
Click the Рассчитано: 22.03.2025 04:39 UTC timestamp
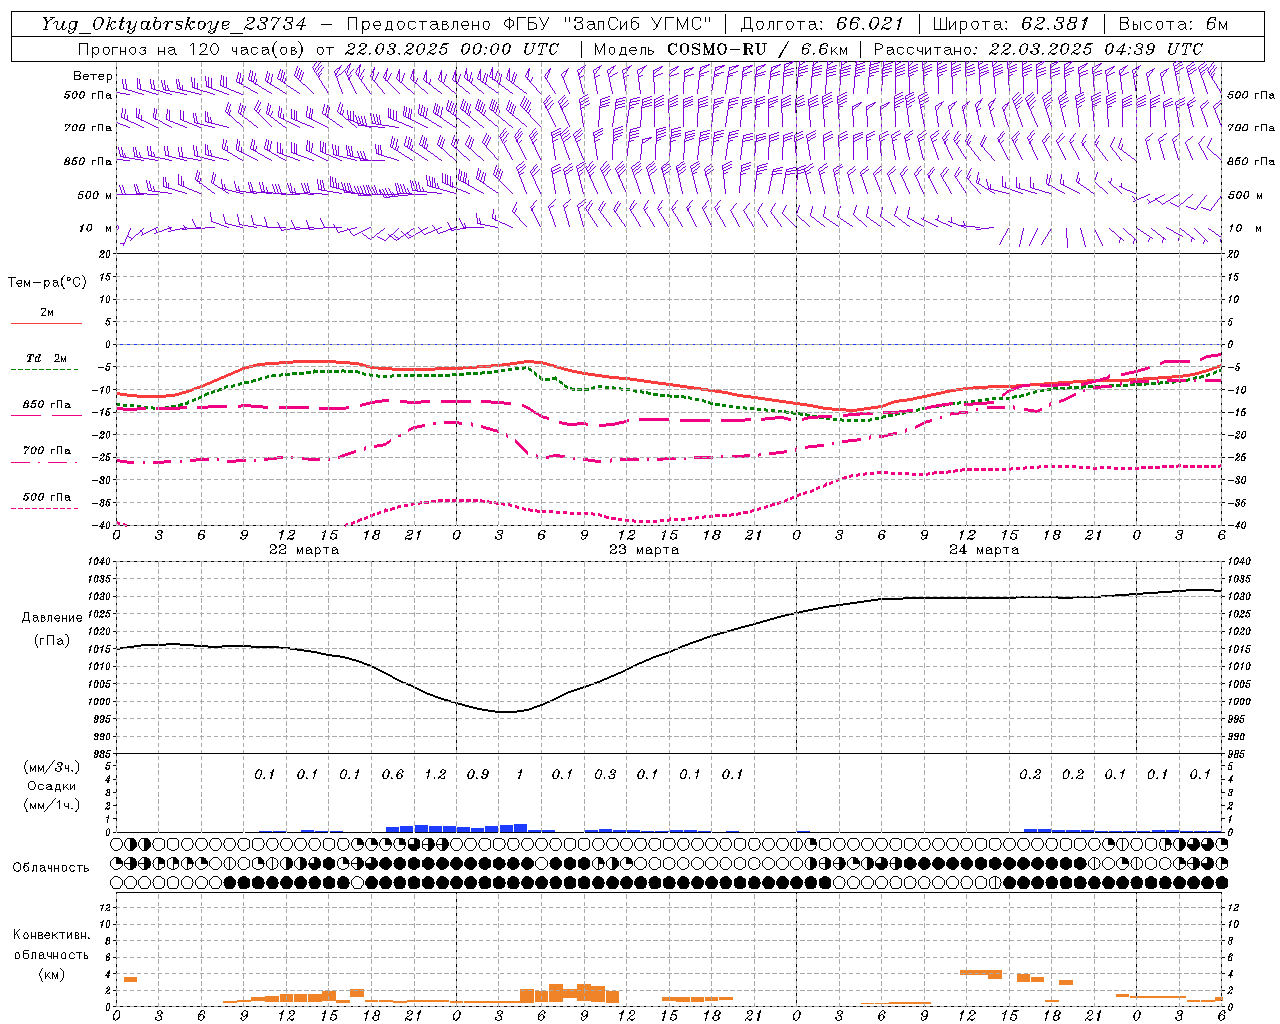pyautogui.click(x=1038, y=49)
